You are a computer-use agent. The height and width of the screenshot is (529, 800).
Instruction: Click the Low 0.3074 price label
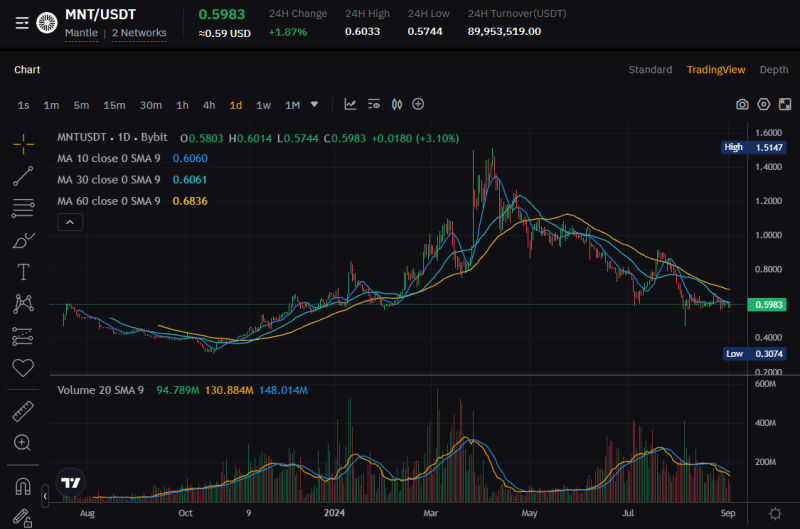click(754, 354)
